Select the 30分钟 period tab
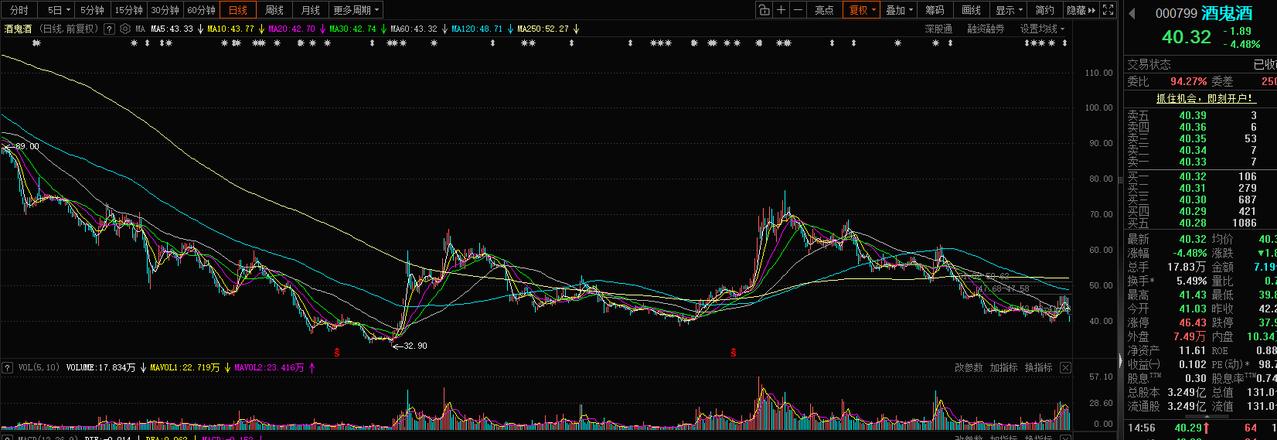This screenshot has height=440, width=1277. coord(164,10)
